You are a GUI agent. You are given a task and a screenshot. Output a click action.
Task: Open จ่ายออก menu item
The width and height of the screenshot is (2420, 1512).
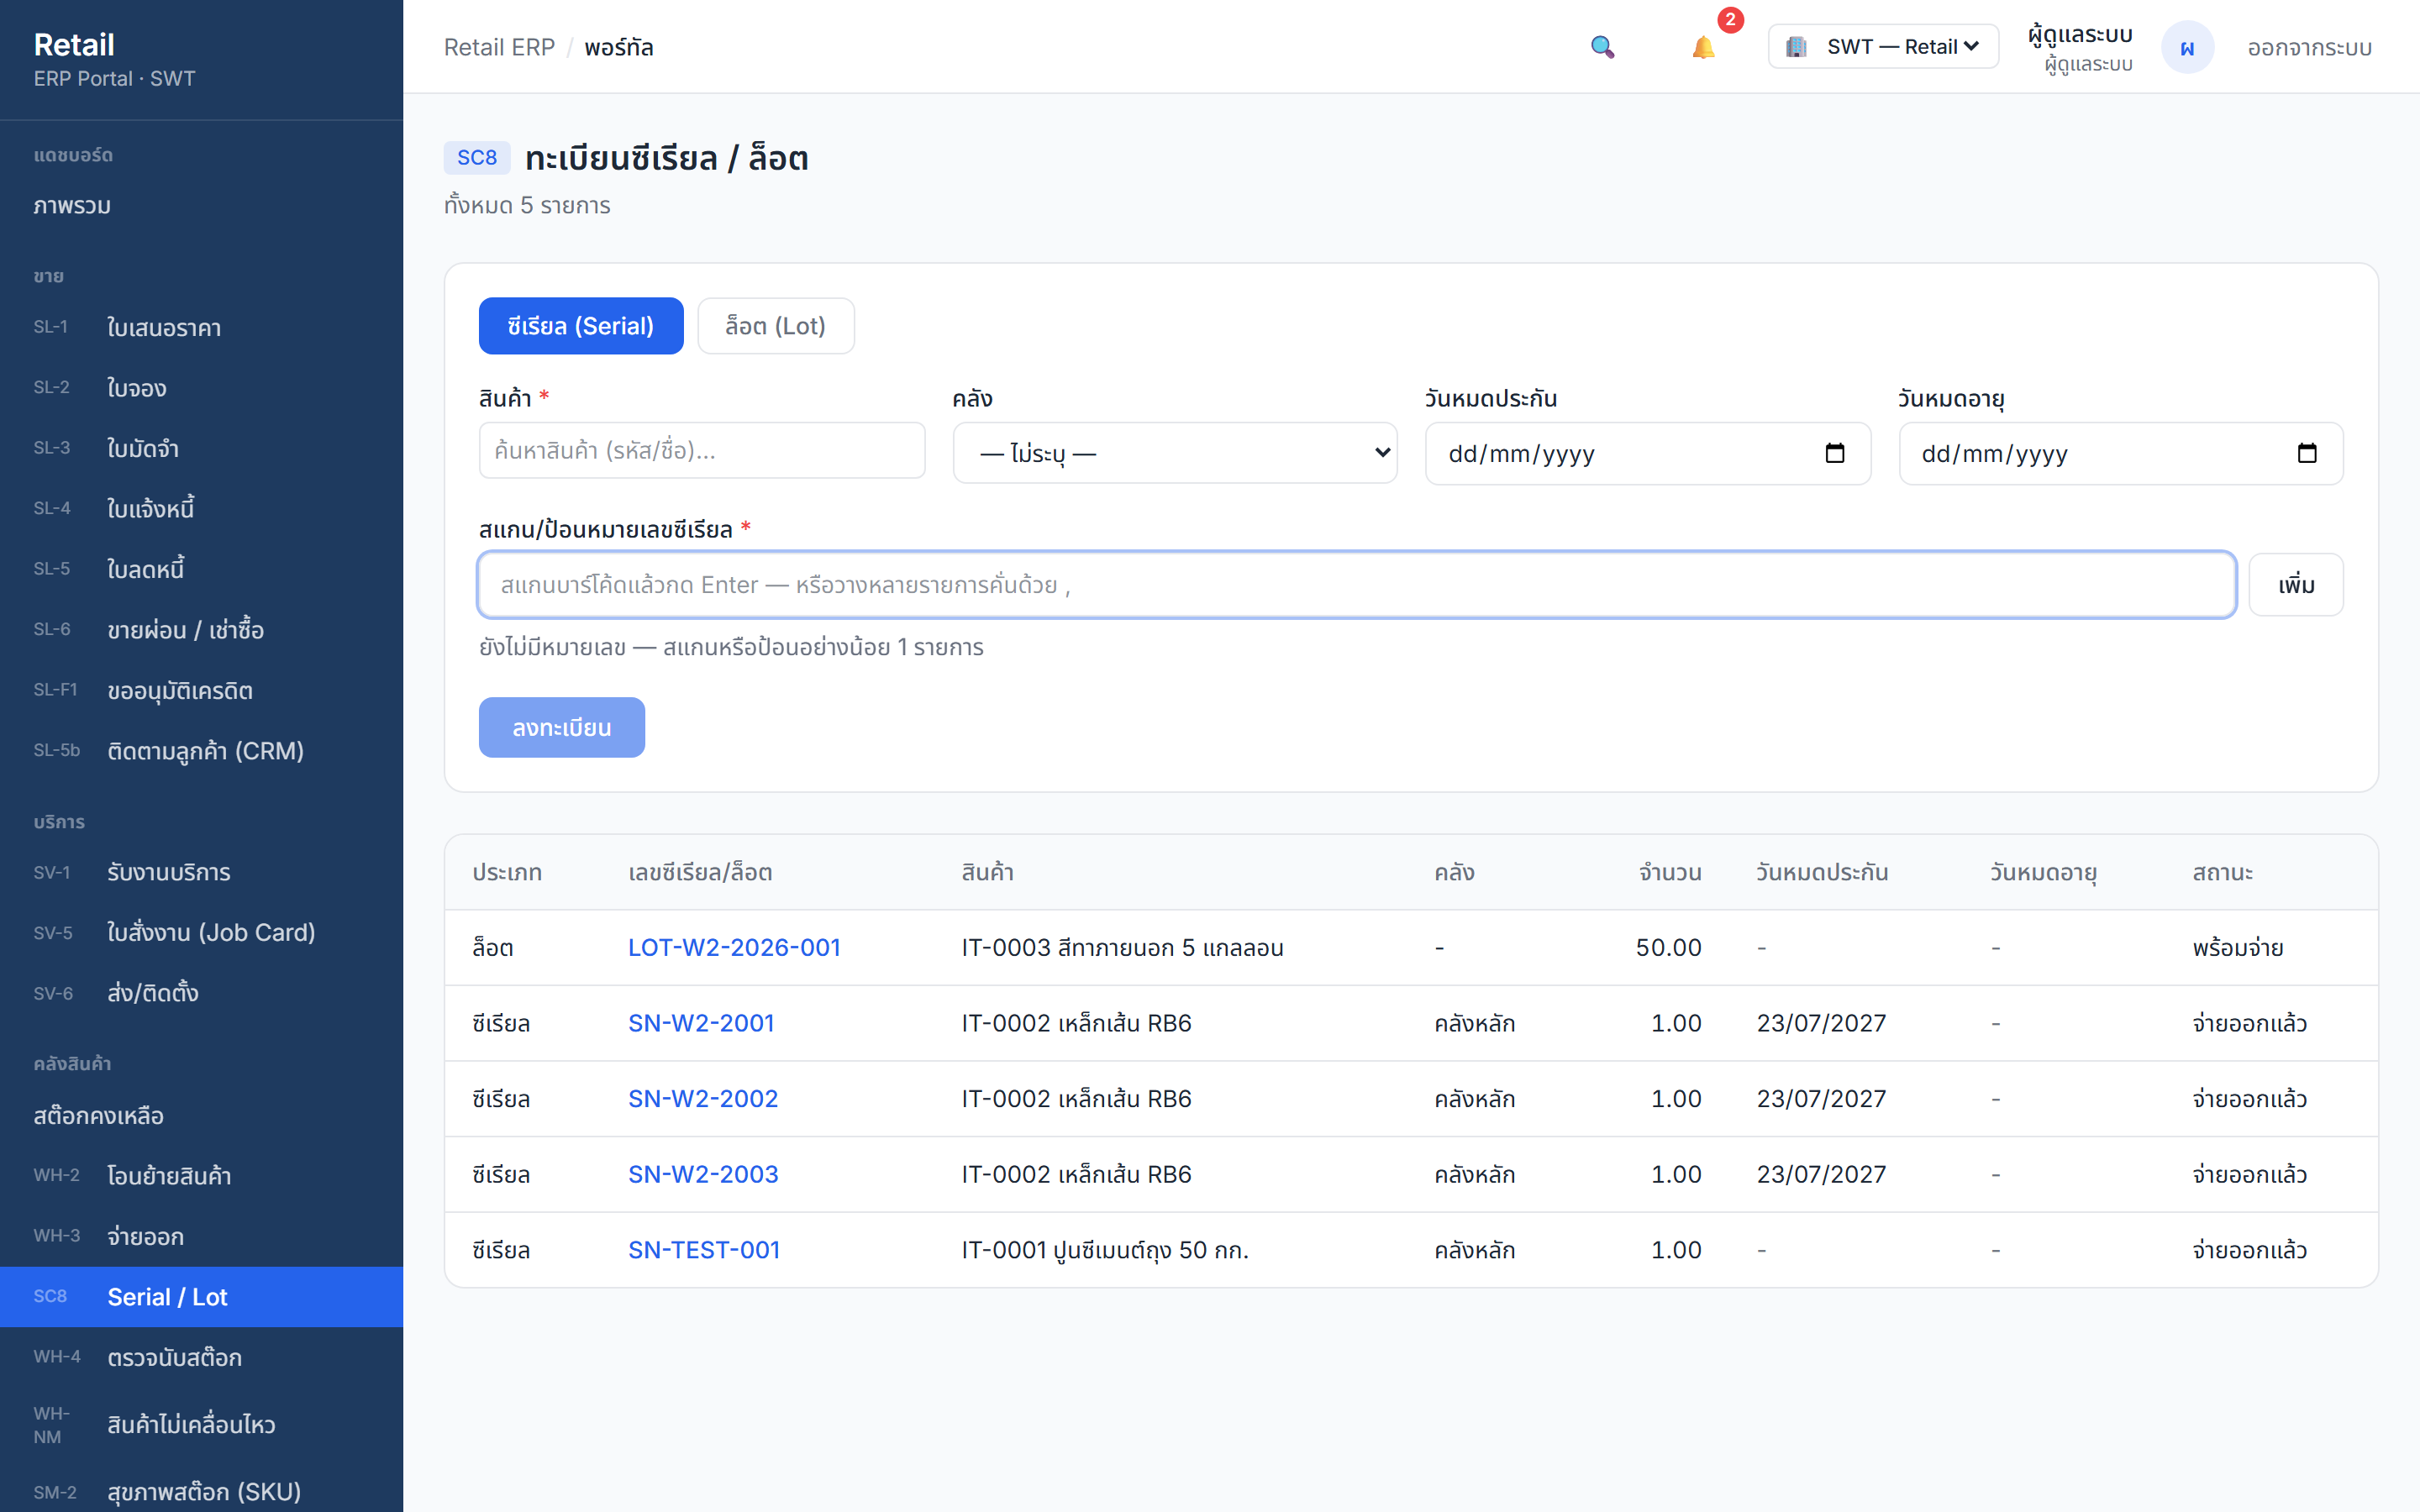pos(201,1236)
